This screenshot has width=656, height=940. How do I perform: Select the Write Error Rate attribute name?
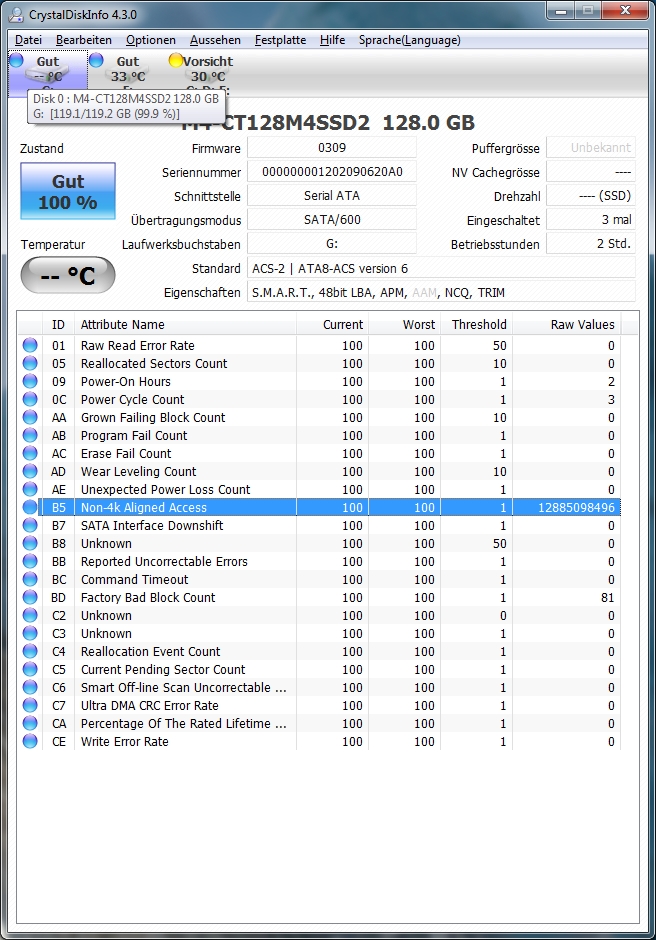click(x=125, y=742)
